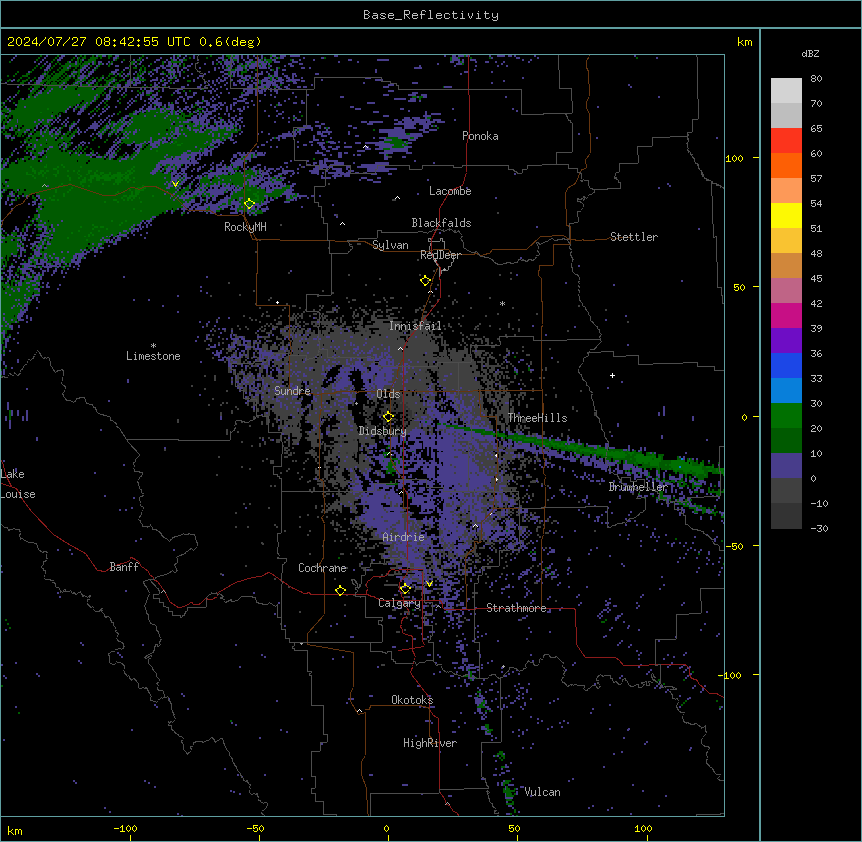Image resolution: width=862 pixels, height=842 pixels.
Task: Select the purple 39-36 dBZ legend band
Action: click(786, 341)
